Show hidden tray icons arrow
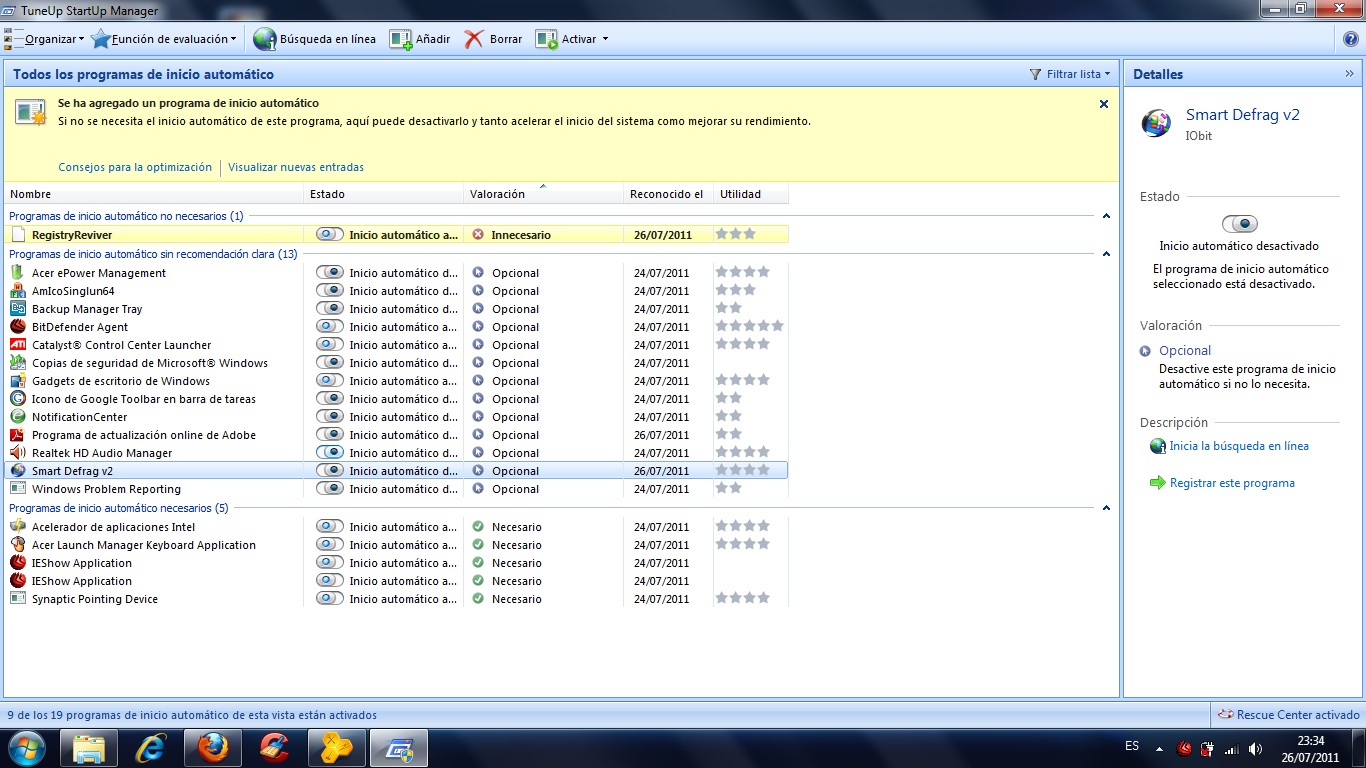The width and height of the screenshot is (1366, 768). pyautogui.click(x=1159, y=748)
